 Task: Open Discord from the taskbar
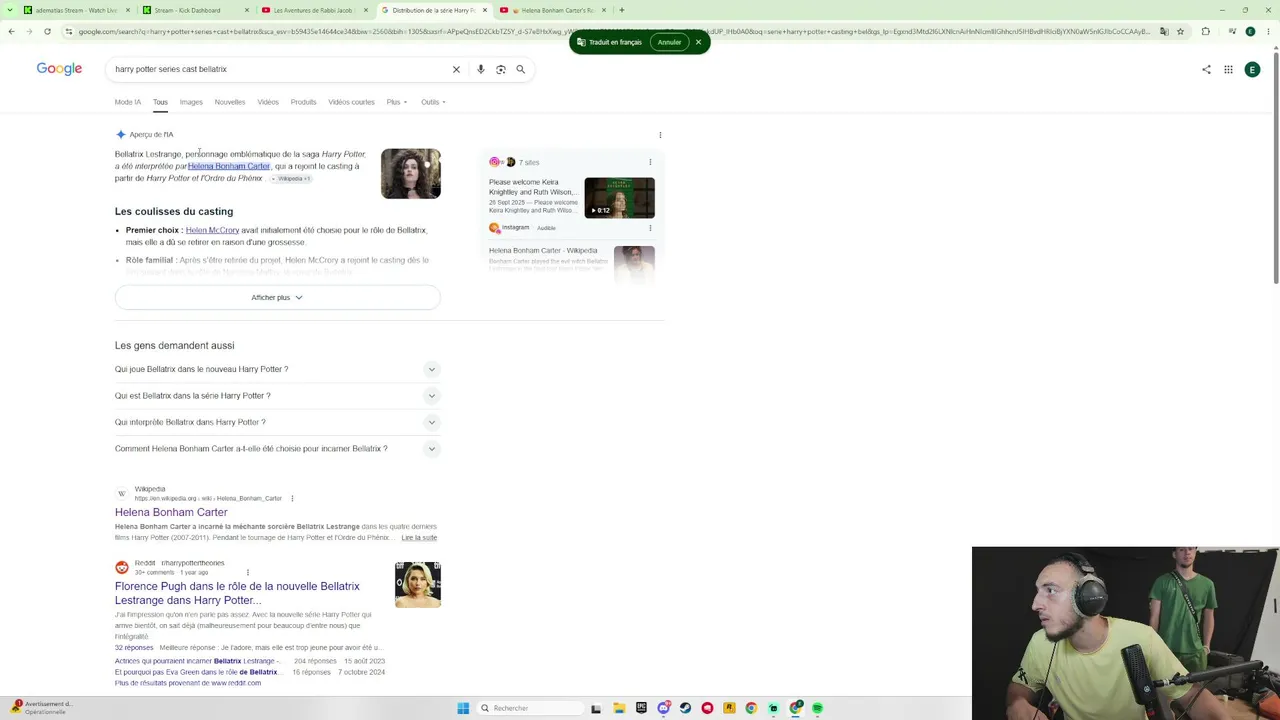click(x=663, y=708)
